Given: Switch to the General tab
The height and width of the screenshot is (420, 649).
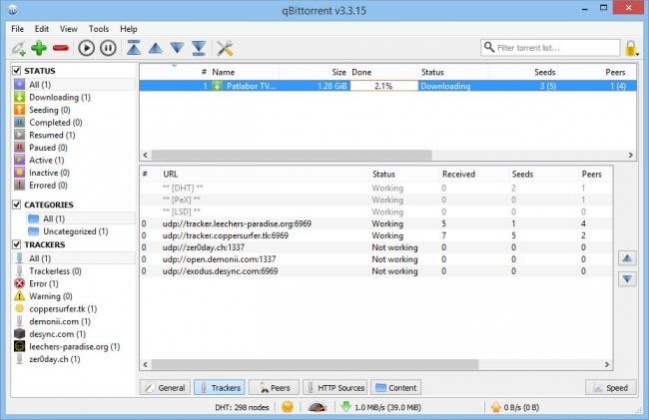Looking at the screenshot, I should pyautogui.click(x=165, y=388).
